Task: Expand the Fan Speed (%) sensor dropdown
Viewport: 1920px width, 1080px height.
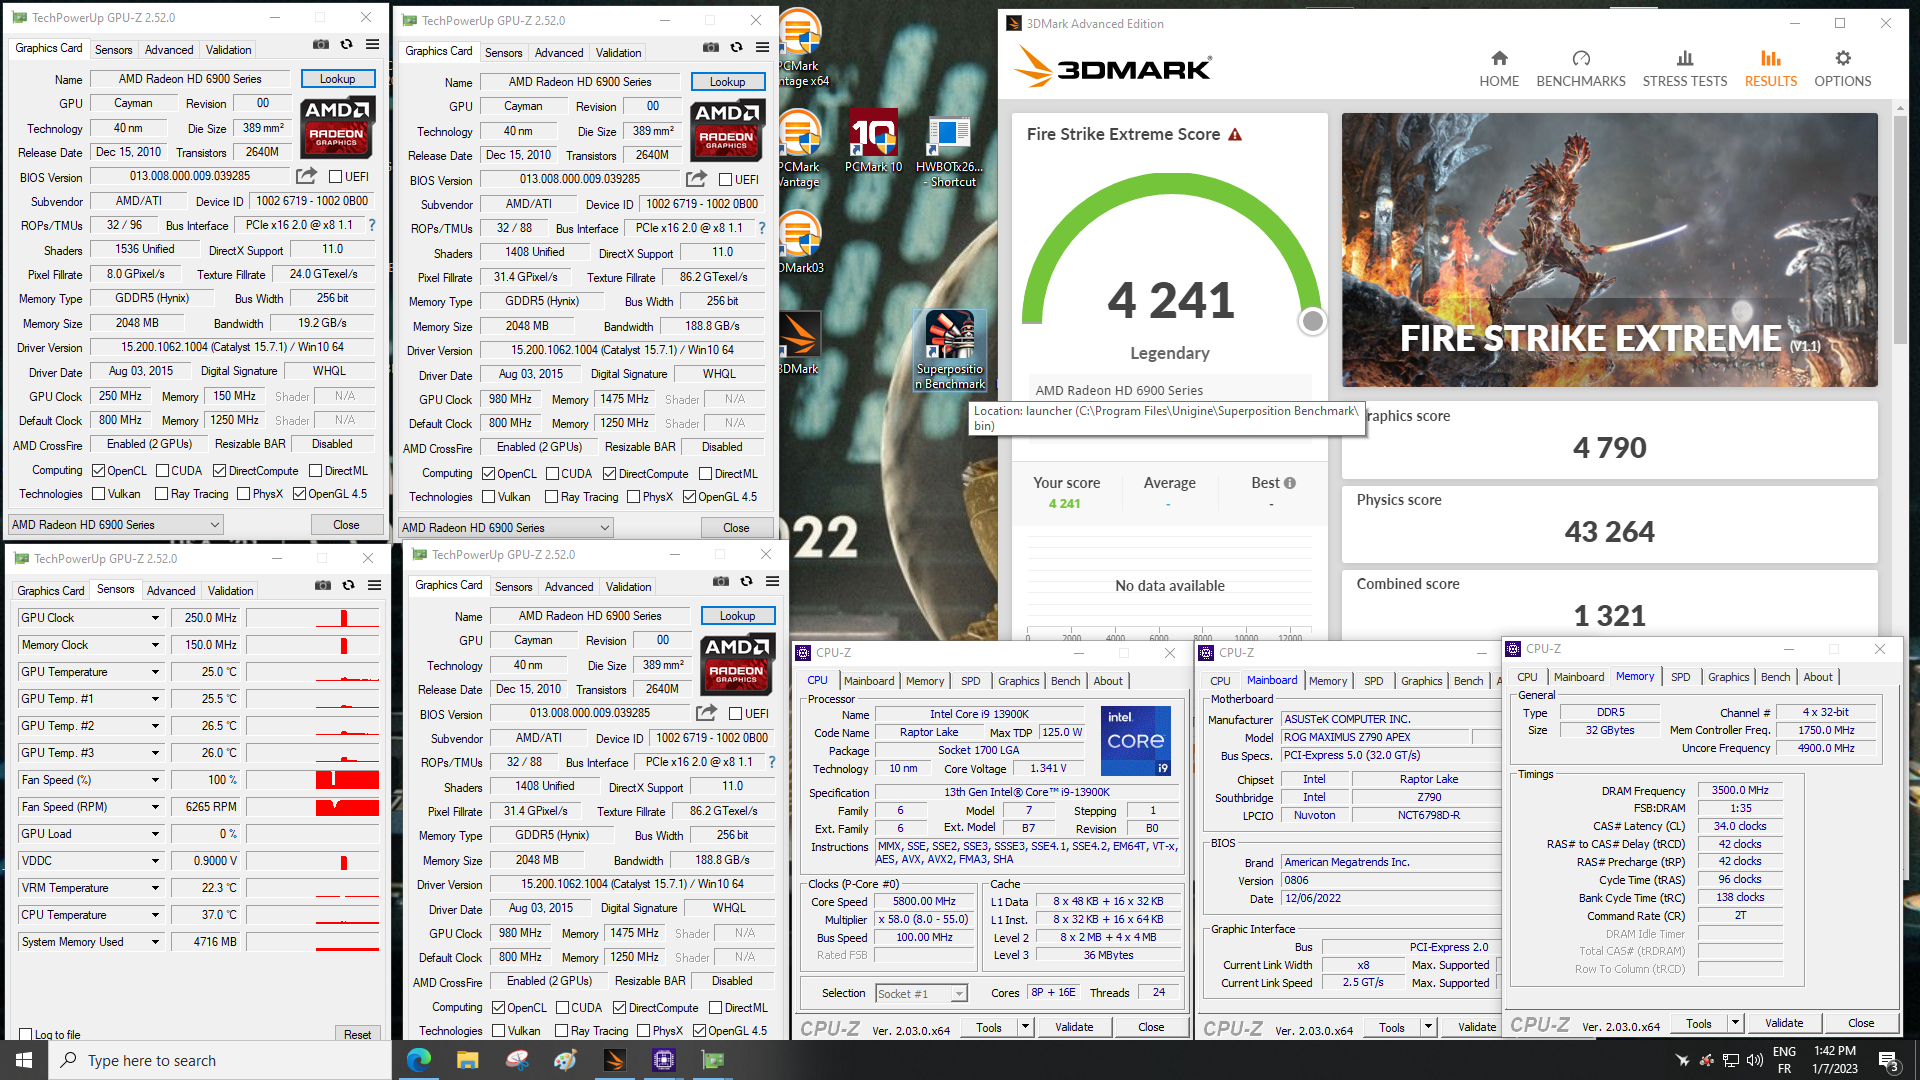Action: click(155, 780)
